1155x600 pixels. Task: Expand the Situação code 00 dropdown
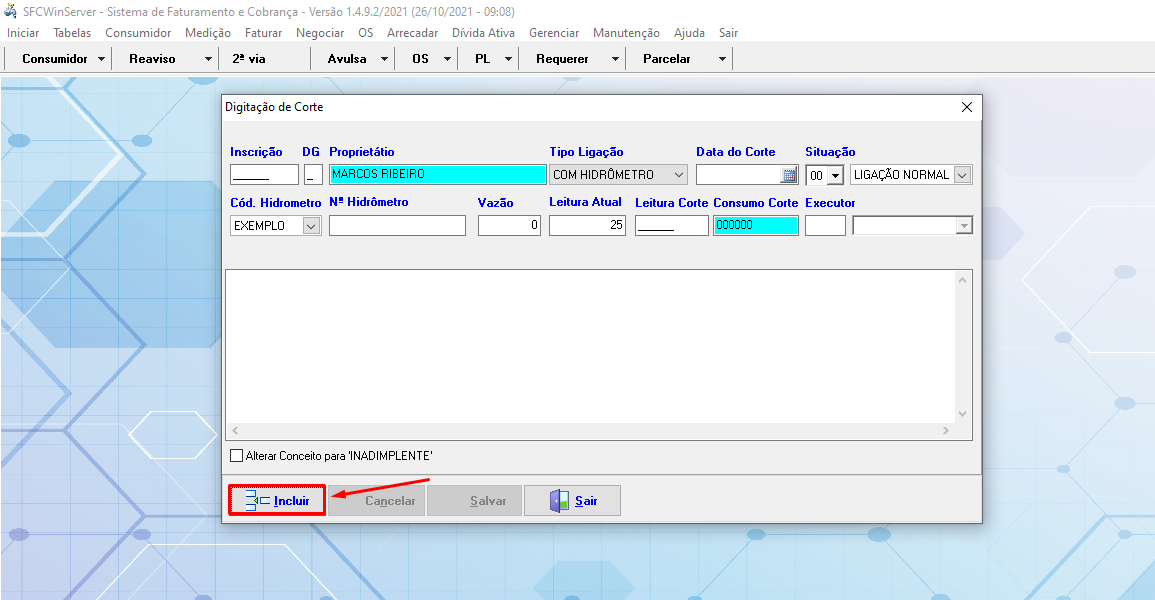pos(835,176)
